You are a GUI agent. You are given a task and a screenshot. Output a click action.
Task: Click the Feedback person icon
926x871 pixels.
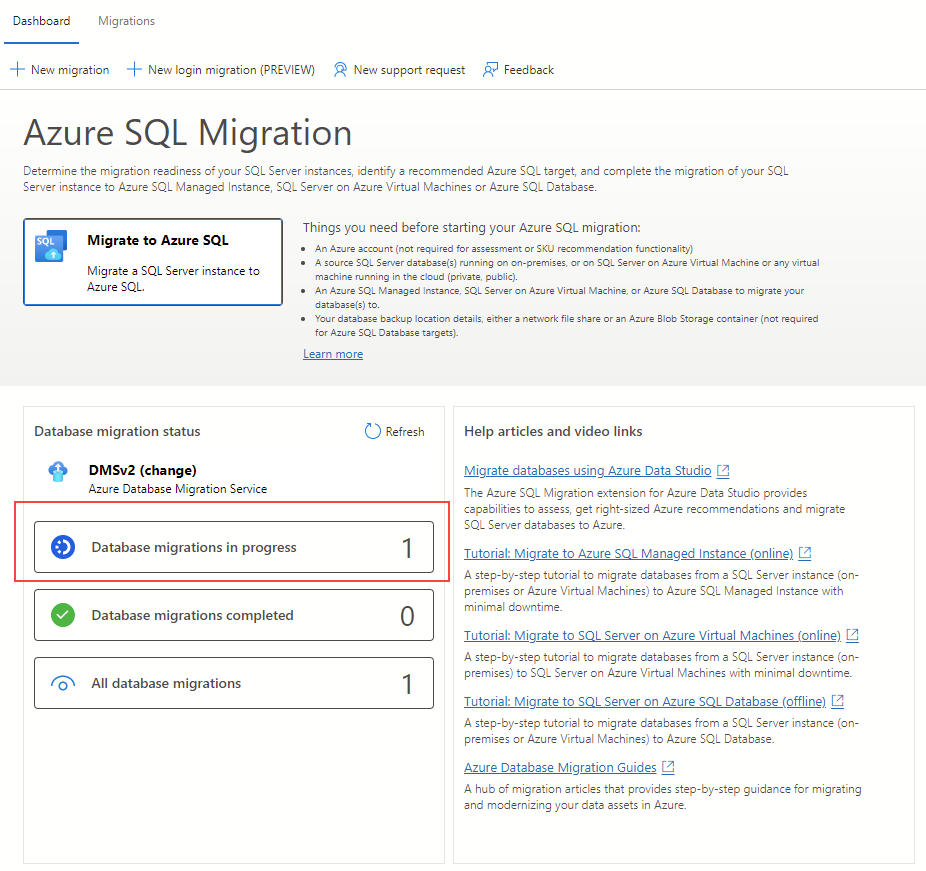click(x=490, y=70)
